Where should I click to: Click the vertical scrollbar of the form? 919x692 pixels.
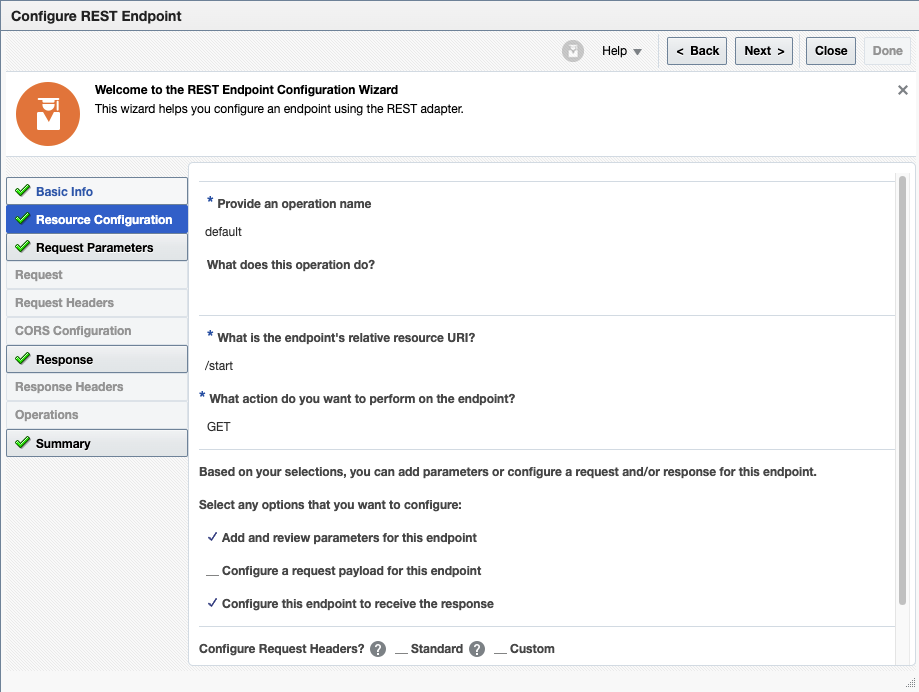[x=903, y=390]
